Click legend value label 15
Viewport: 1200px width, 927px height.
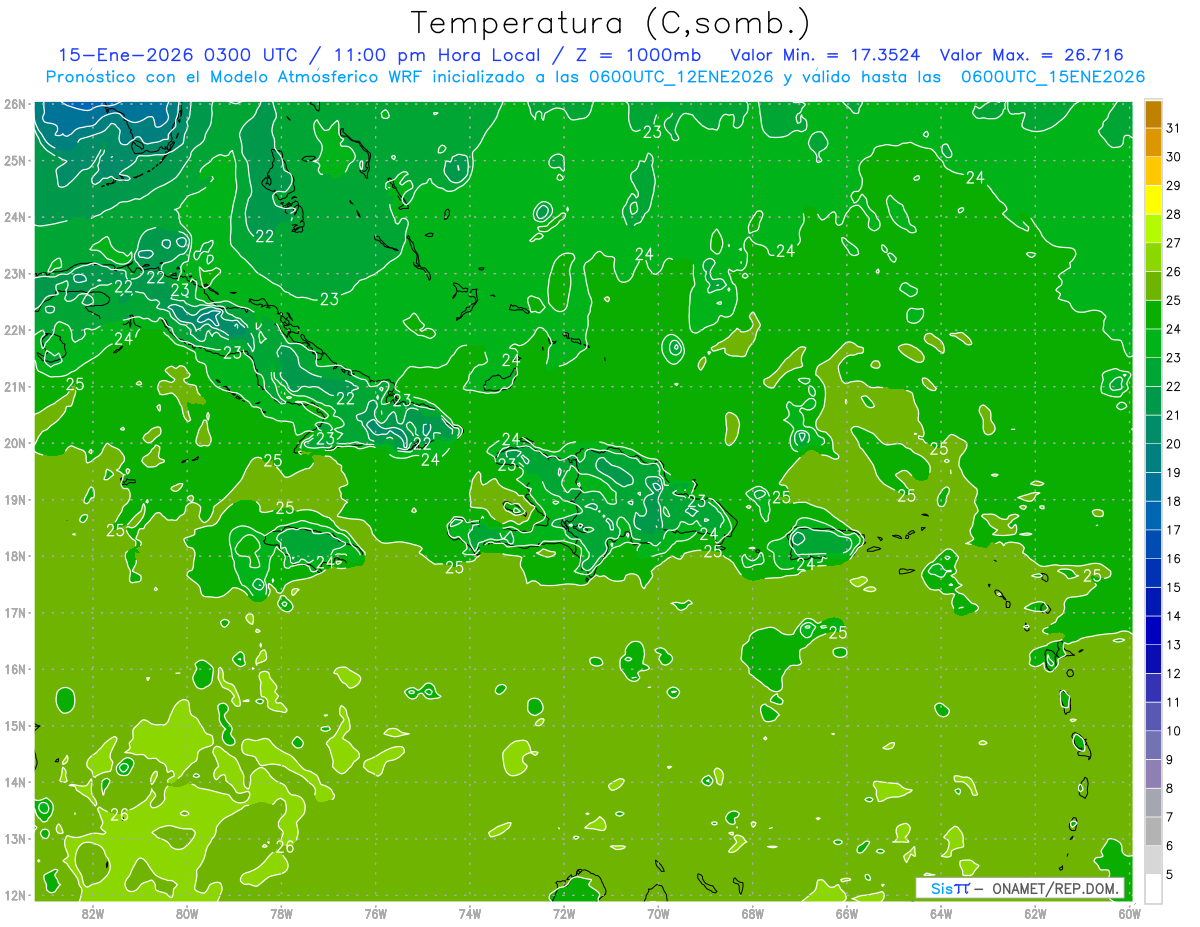(x=1173, y=587)
